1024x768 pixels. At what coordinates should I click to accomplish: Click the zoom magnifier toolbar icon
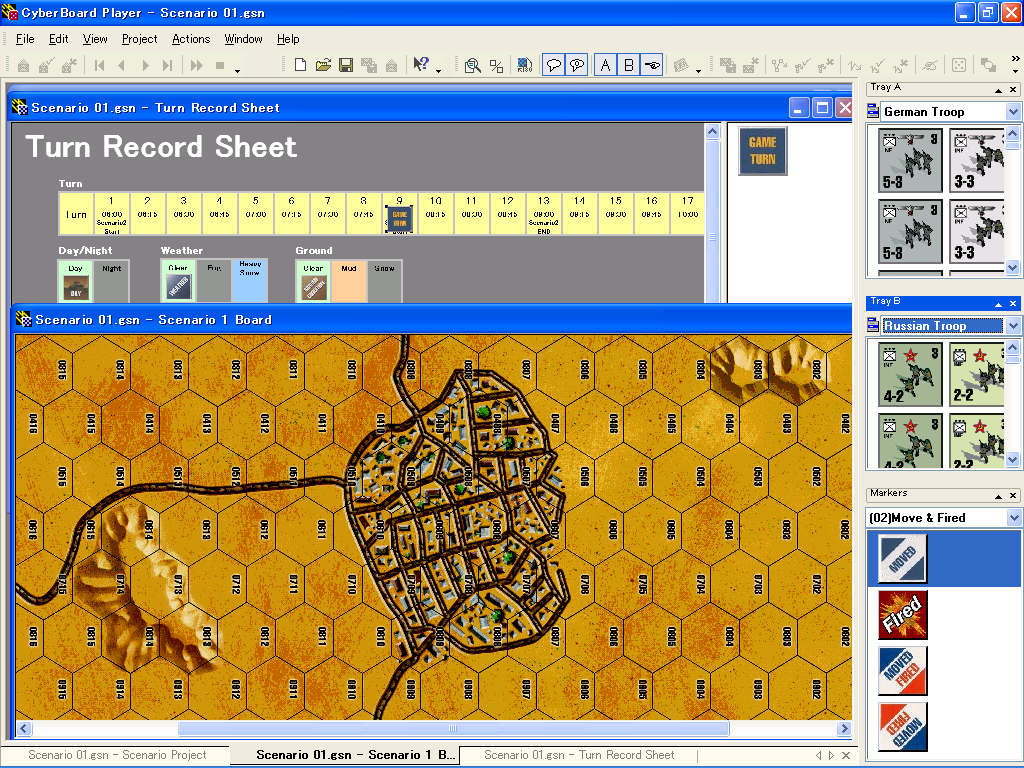pos(472,66)
